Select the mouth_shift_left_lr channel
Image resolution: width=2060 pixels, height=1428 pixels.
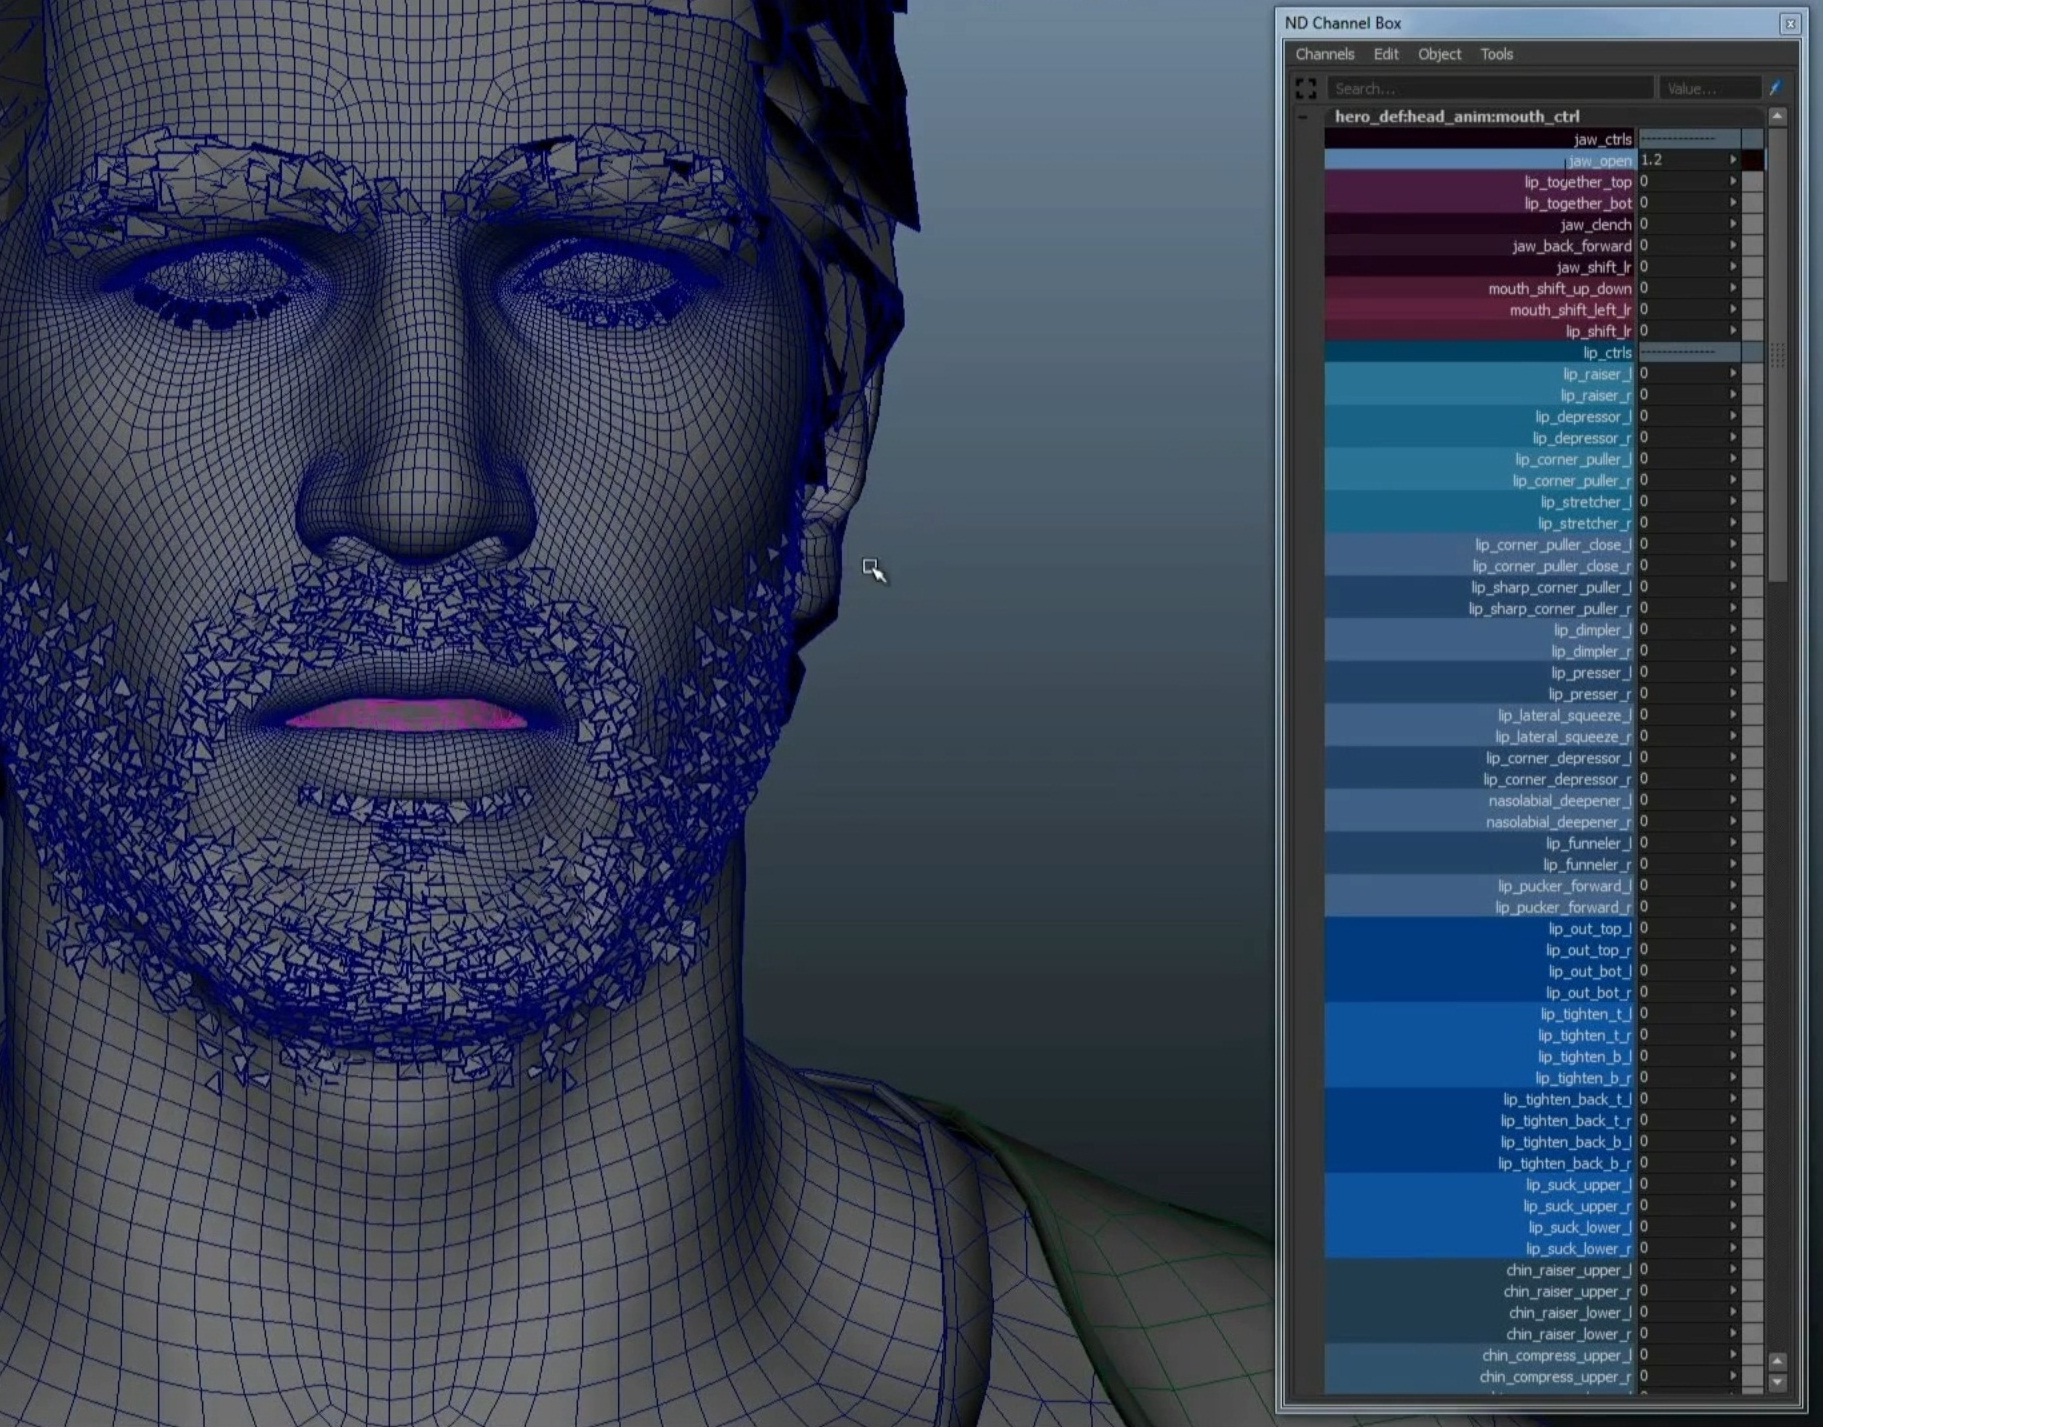tap(1480, 310)
